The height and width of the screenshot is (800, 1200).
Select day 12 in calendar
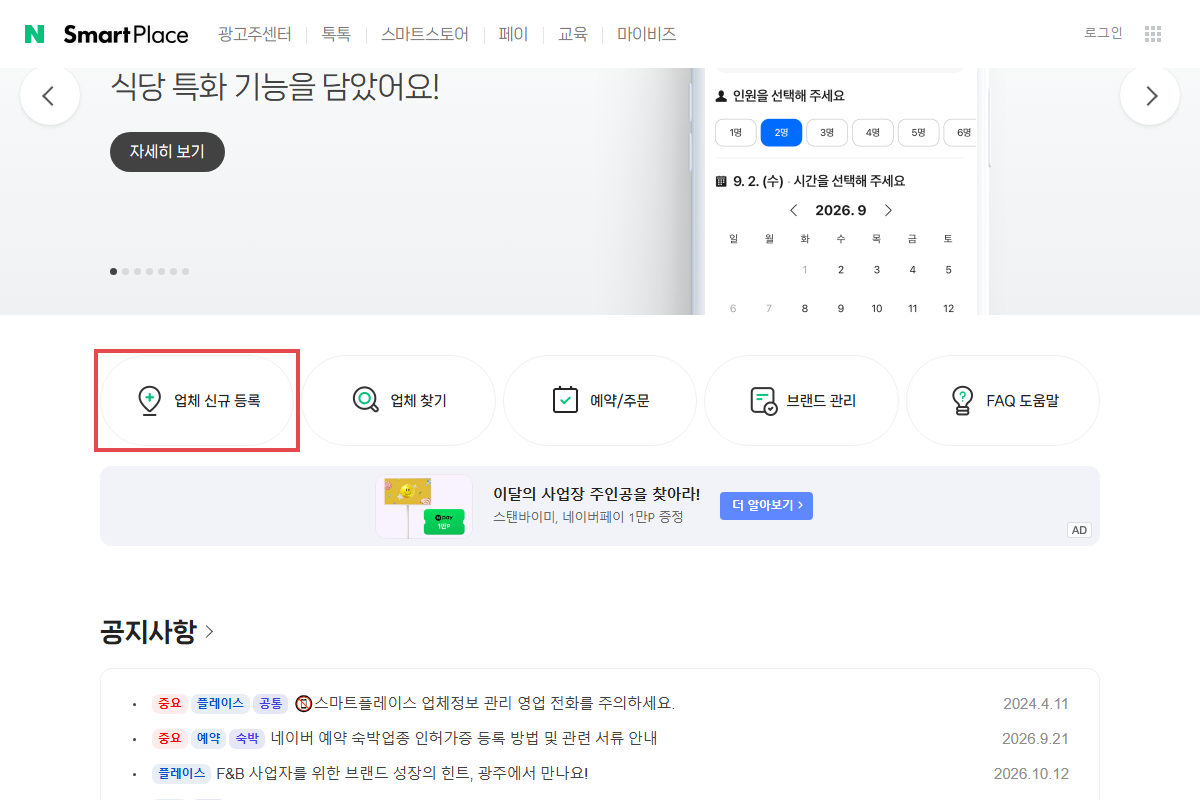click(x=948, y=309)
